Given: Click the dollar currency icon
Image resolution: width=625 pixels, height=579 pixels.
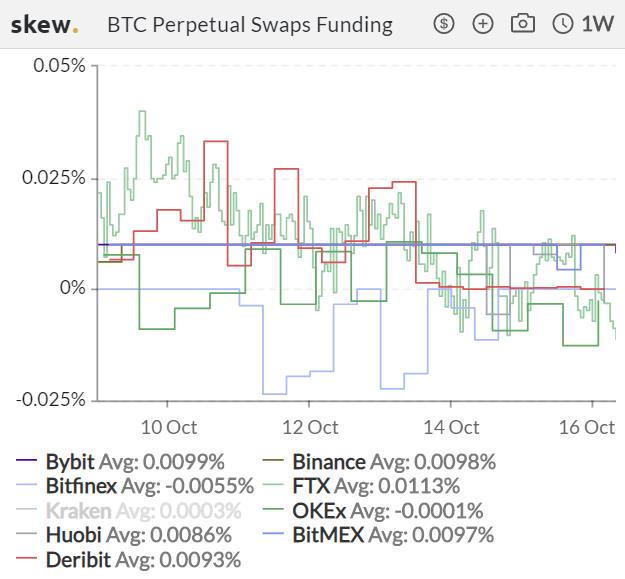Looking at the screenshot, I should tap(444, 24).
